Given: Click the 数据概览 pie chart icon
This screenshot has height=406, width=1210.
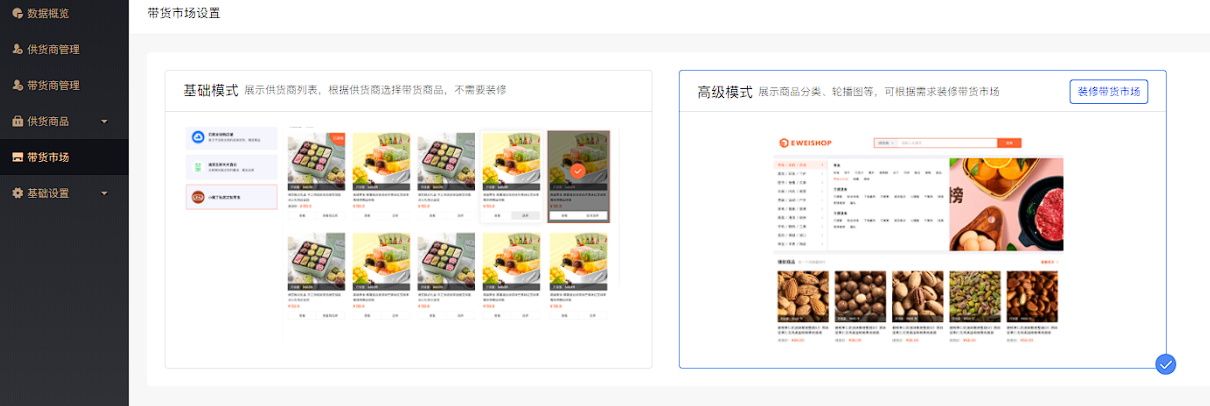Looking at the screenshot, I should [x=17, y=14].
